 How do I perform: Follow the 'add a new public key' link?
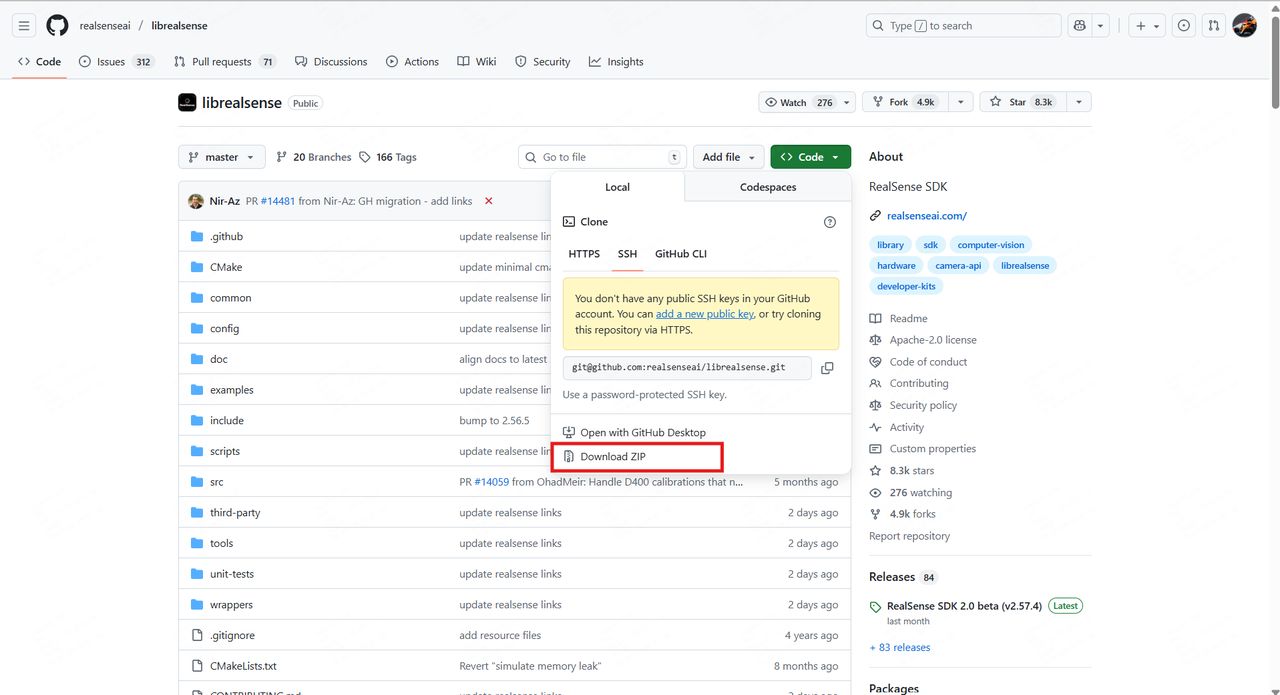[704, 314]
